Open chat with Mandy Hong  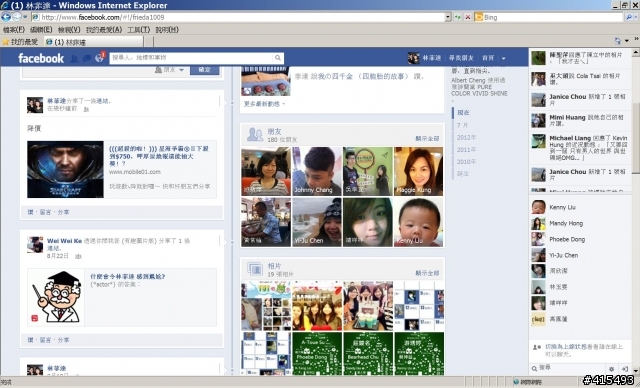[x=580, y=224]
